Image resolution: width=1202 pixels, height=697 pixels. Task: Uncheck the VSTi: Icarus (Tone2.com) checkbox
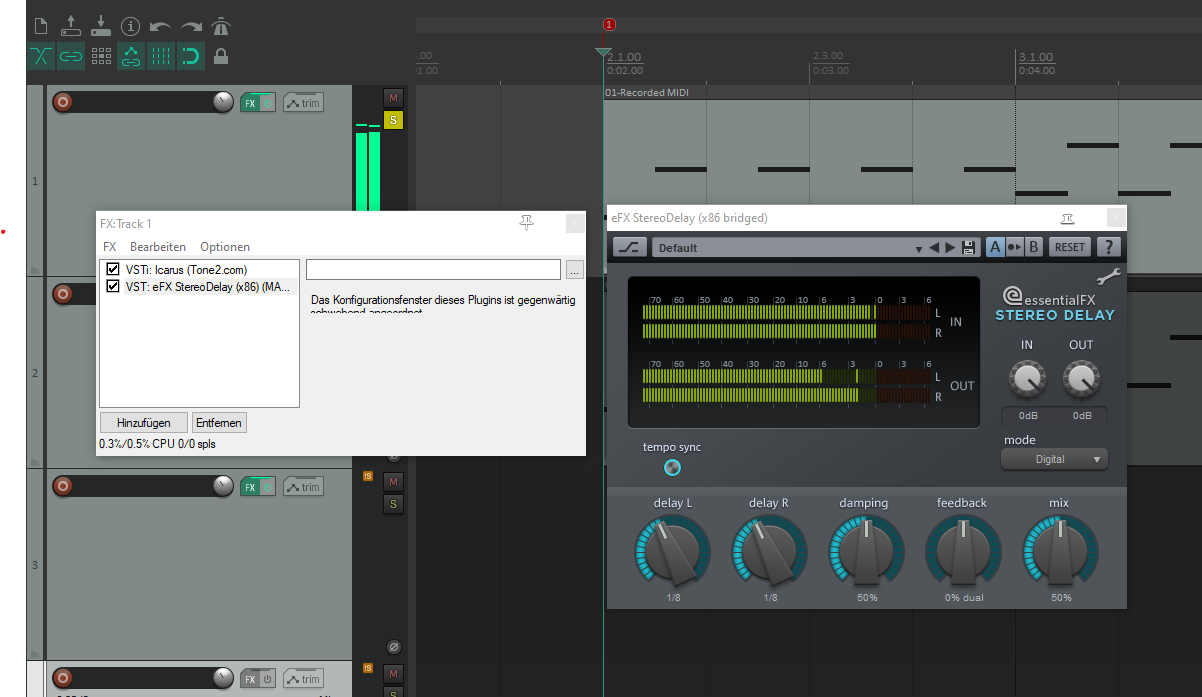113,270
